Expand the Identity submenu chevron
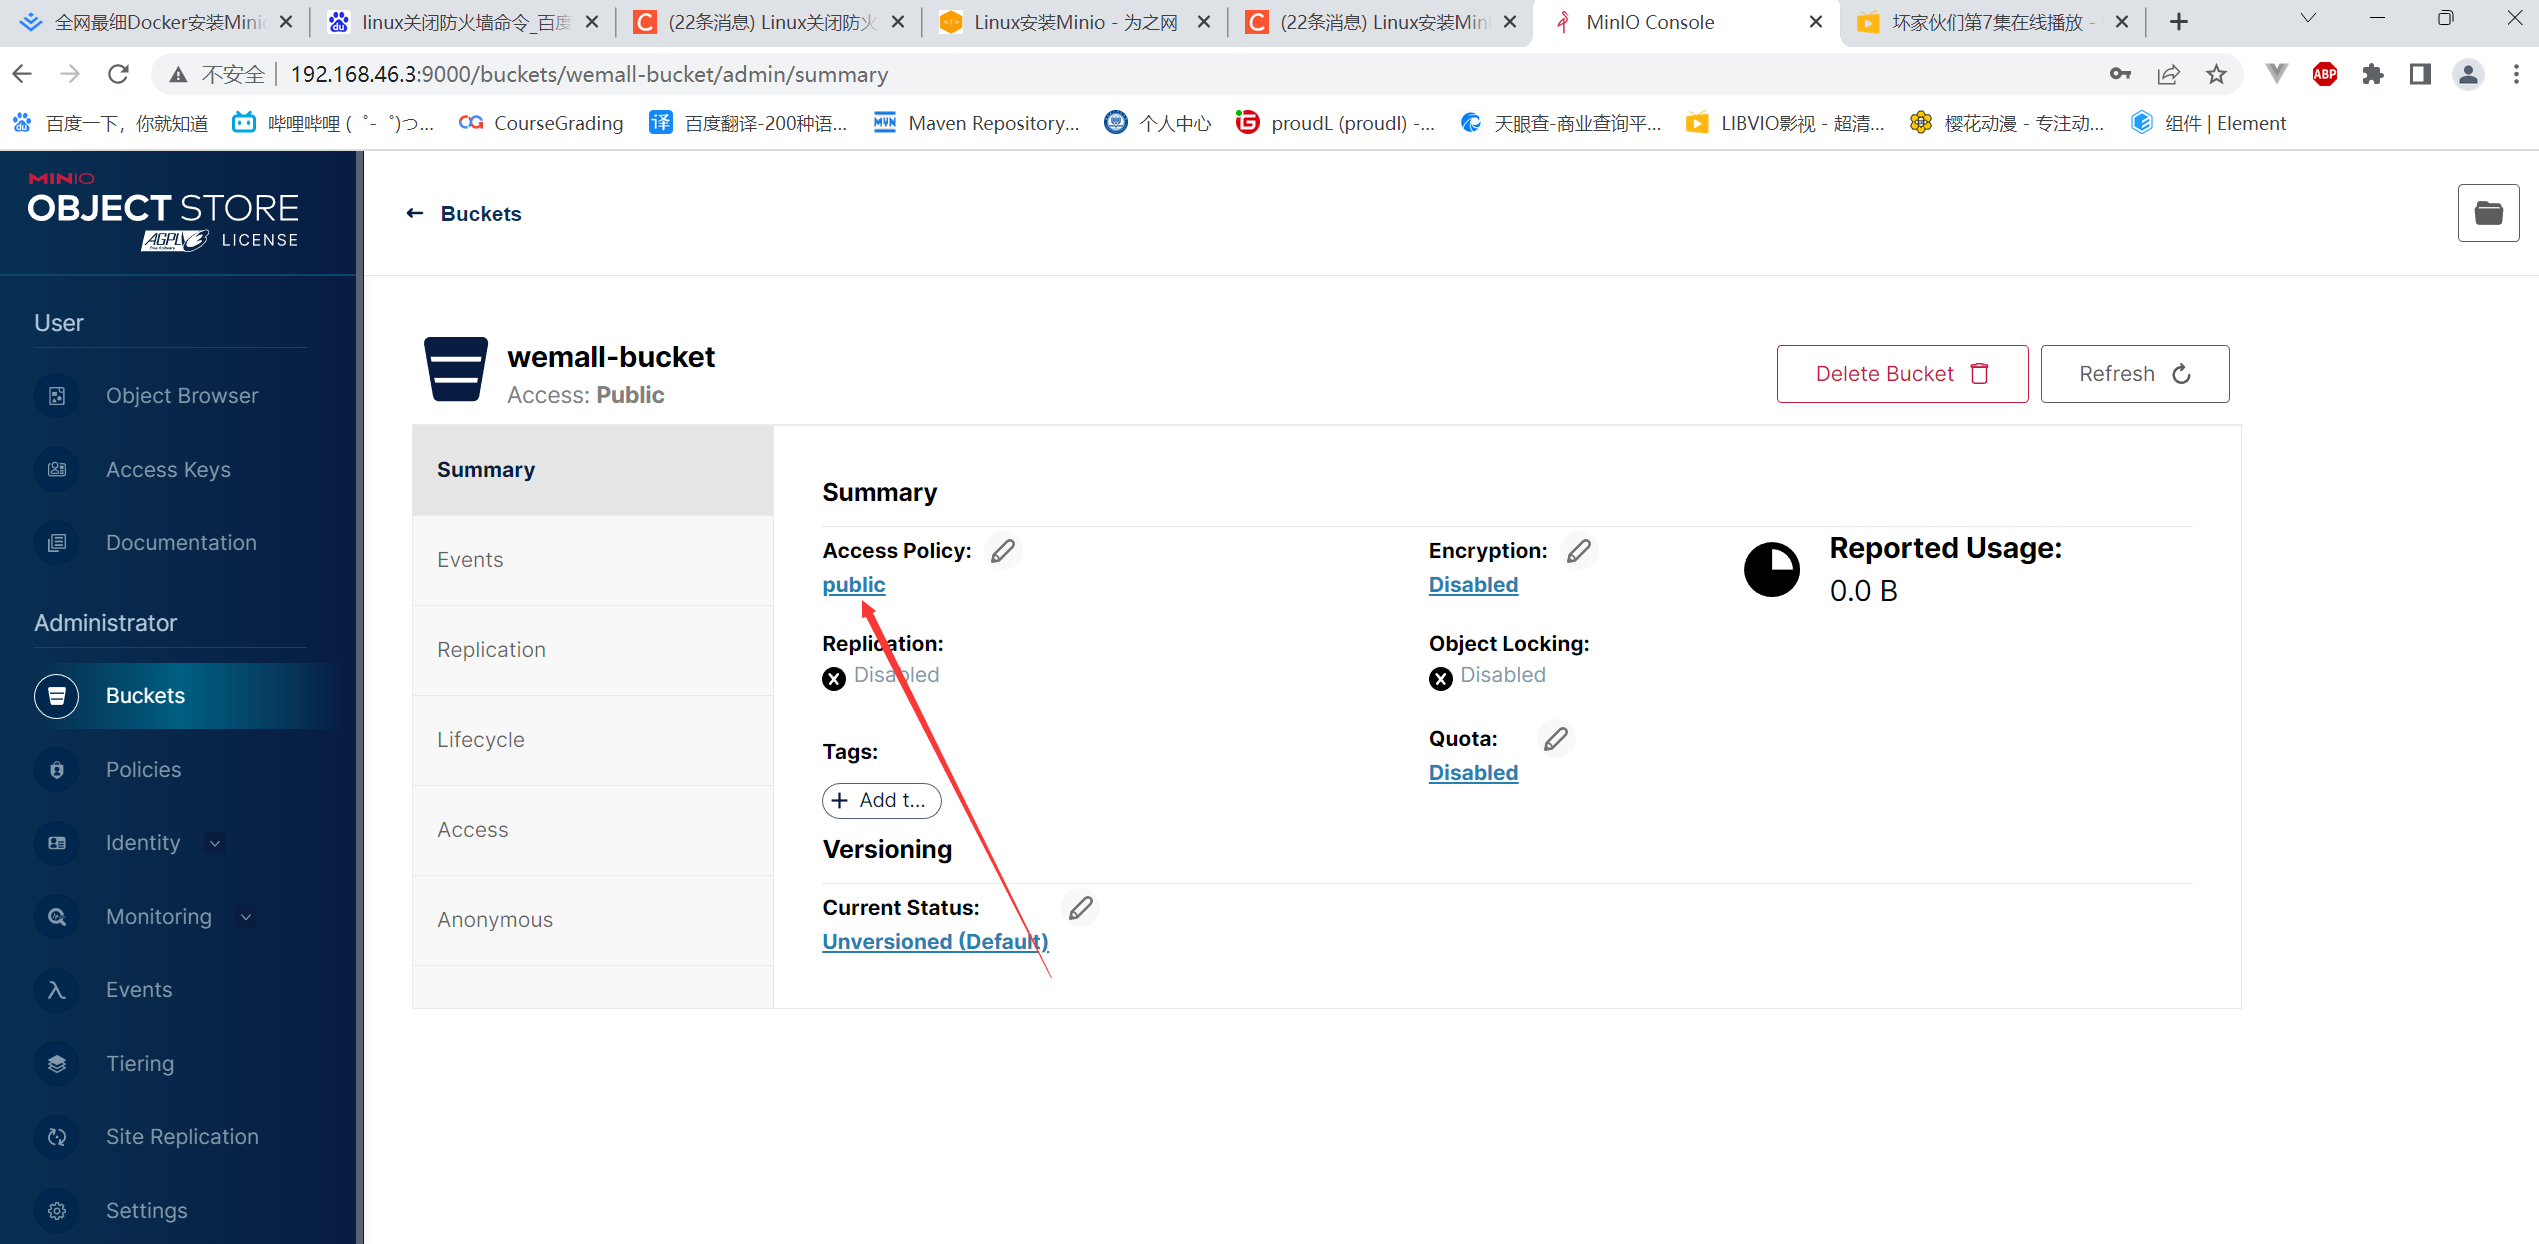 pos(215,843)
